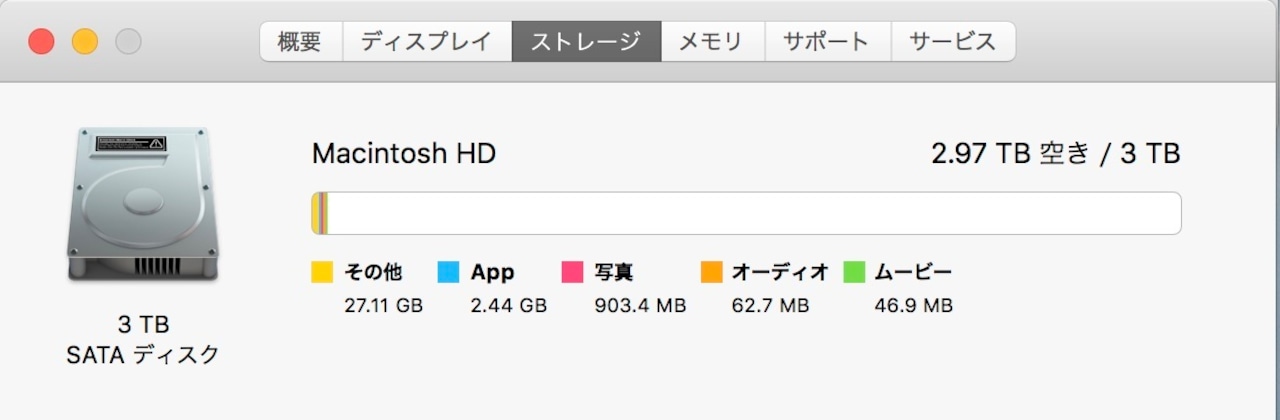Open the サポート tab
This screenshot has height=420, width=1280.
[x=826, y=42]
